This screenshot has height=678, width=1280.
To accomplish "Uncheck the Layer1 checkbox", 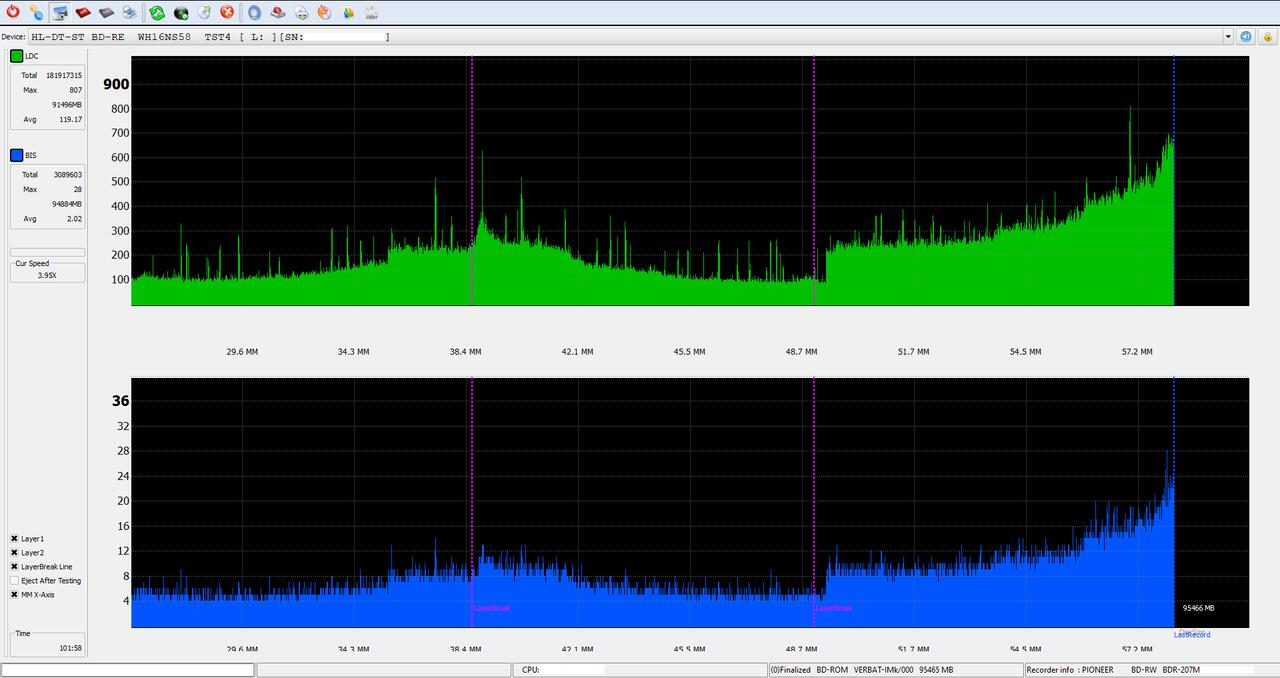I will (14, 539).
